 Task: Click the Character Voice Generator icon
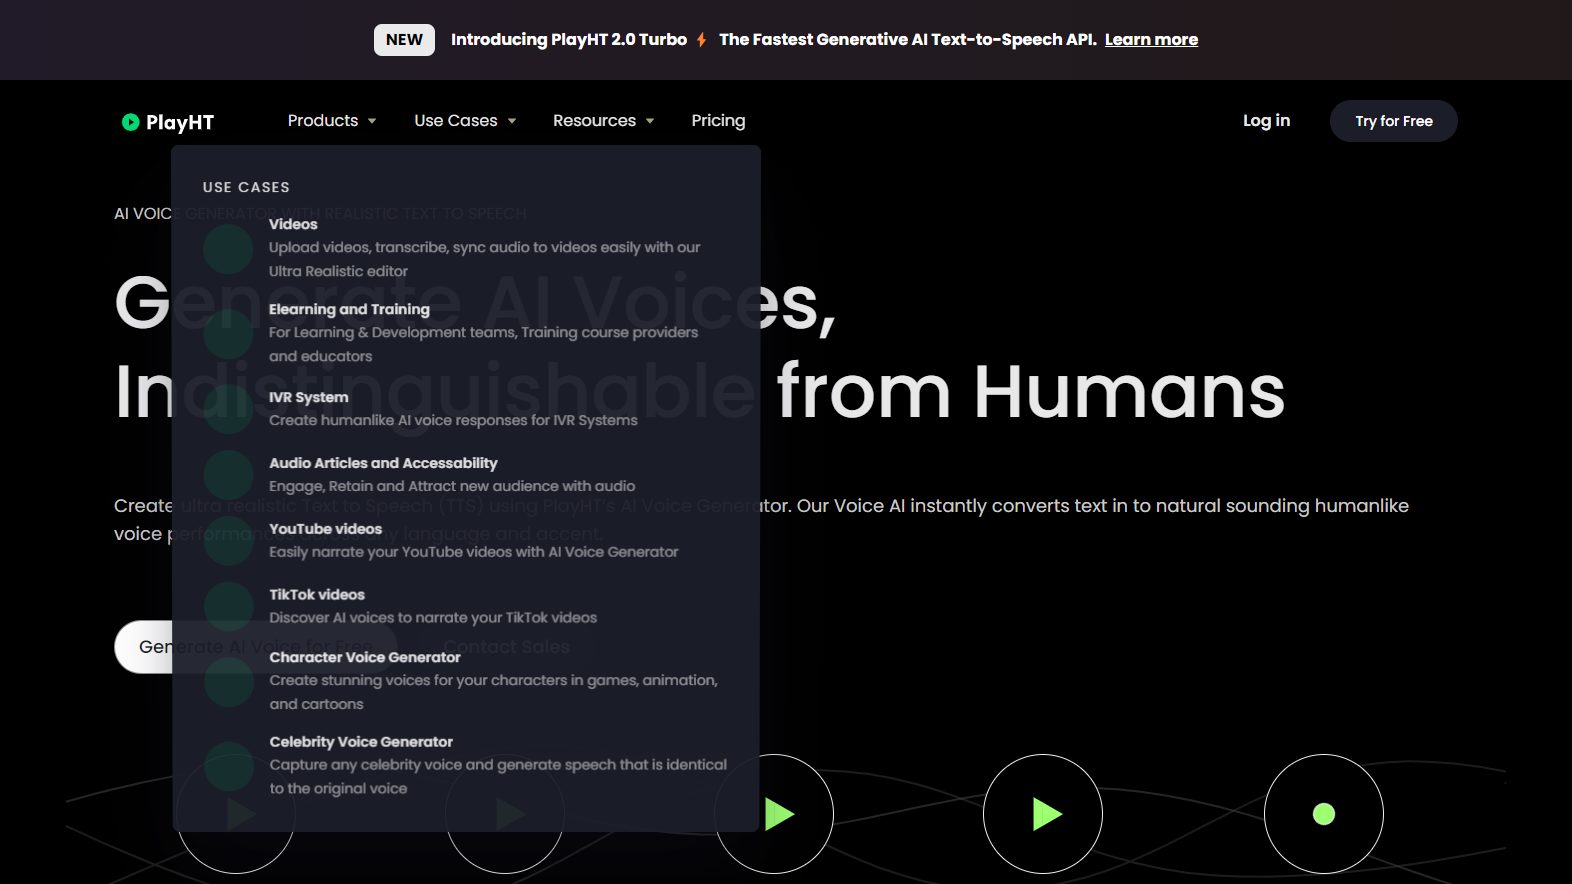coord(228,682)
